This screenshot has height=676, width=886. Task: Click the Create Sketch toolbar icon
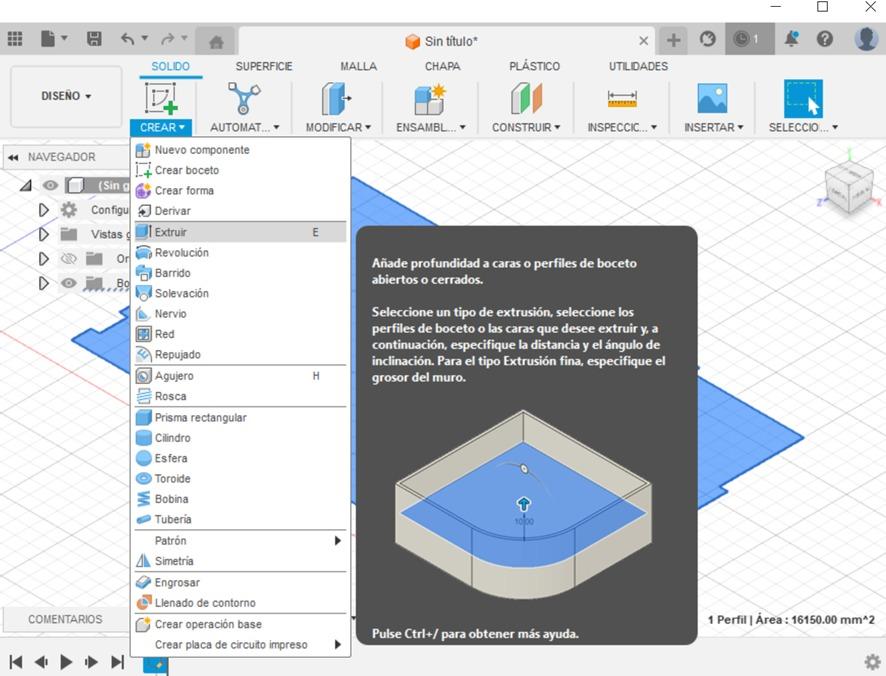click(x=161, y=98)
